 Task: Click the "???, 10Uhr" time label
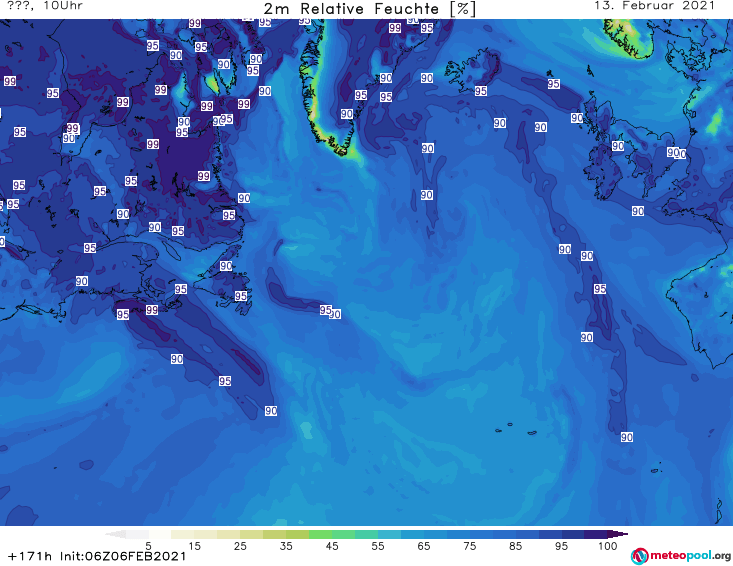point(45,6)
